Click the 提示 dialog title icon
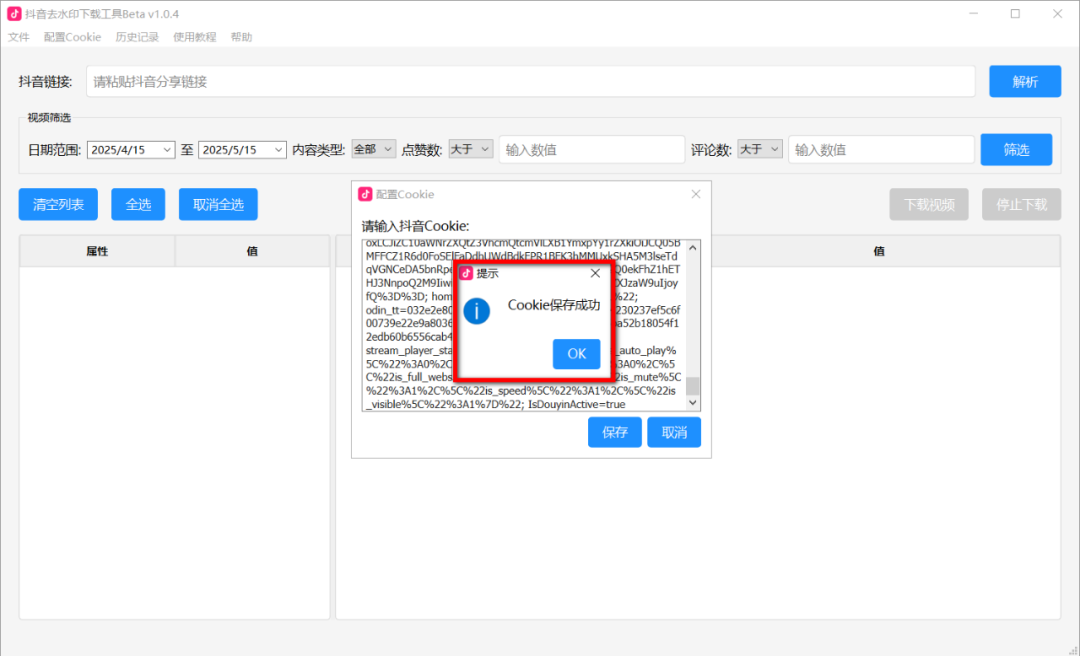This screenshot has height=656, width=1080. coord(467,274)
